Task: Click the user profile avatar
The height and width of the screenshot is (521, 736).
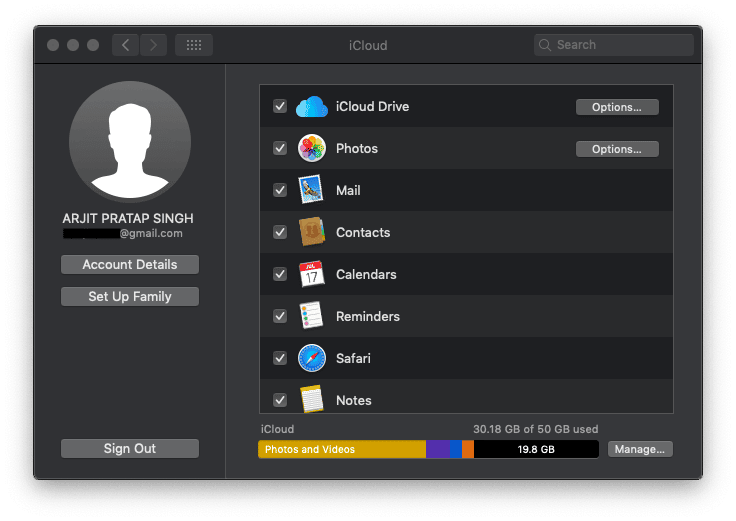Action: click(130, 142)
